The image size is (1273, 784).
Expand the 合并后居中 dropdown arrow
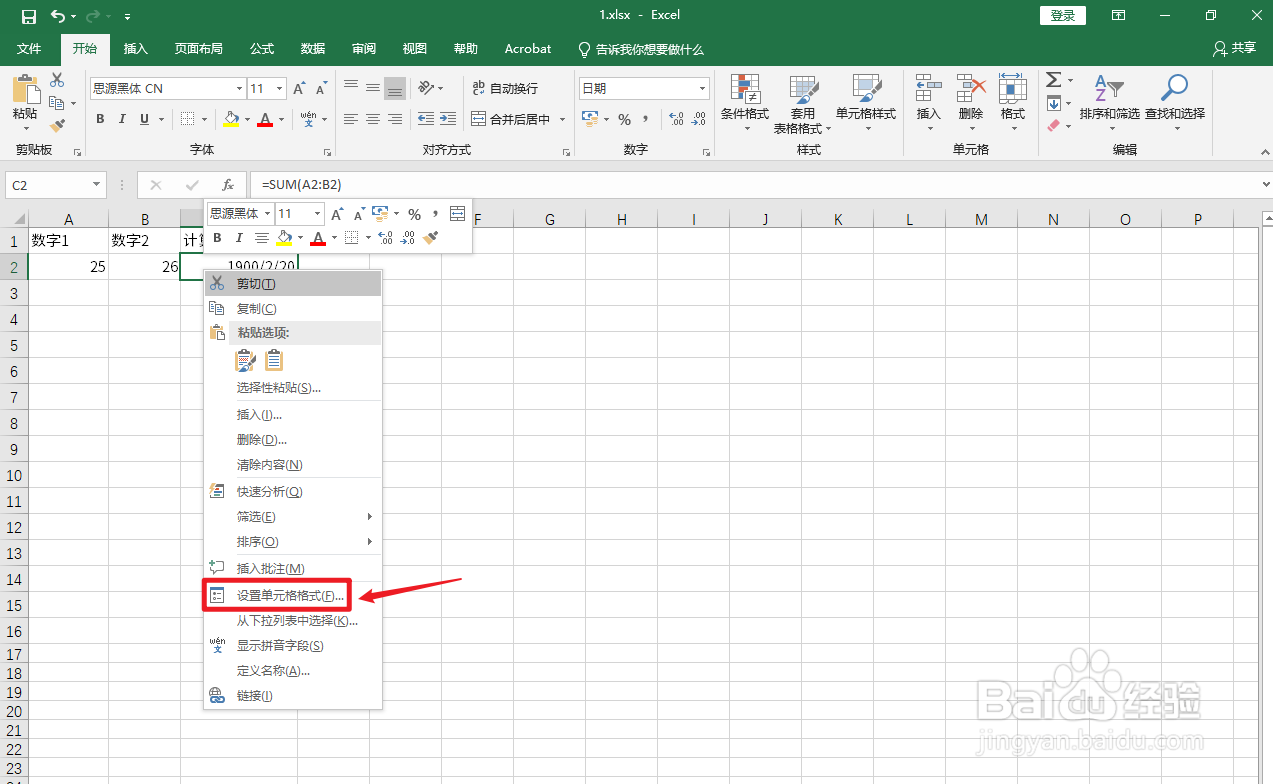pyautogui.click(x=562, y=119)
